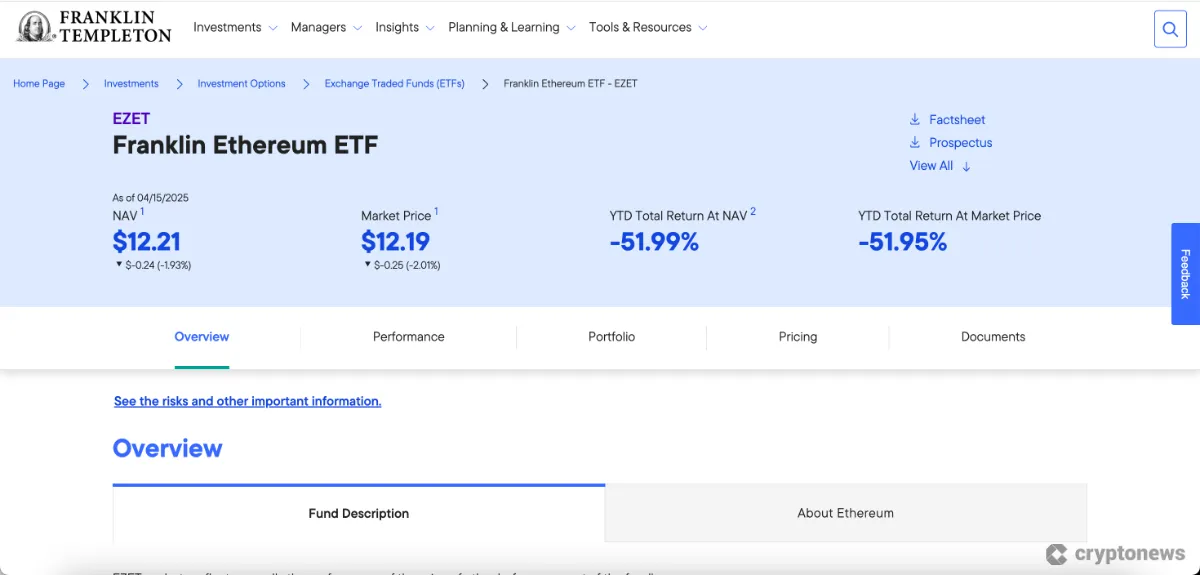Click the -51.99% YTD NAV return
1200x575 pixels.
(654, 241)
